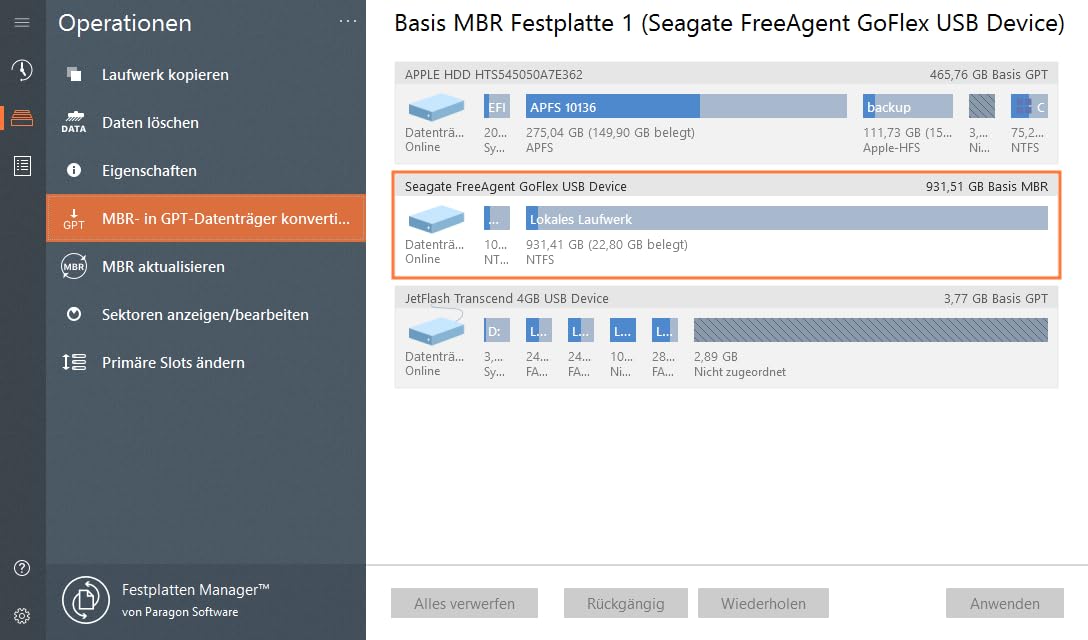Click the Eigenschaften info icon
Screen dimensions: 1088x640
point(74,170)
